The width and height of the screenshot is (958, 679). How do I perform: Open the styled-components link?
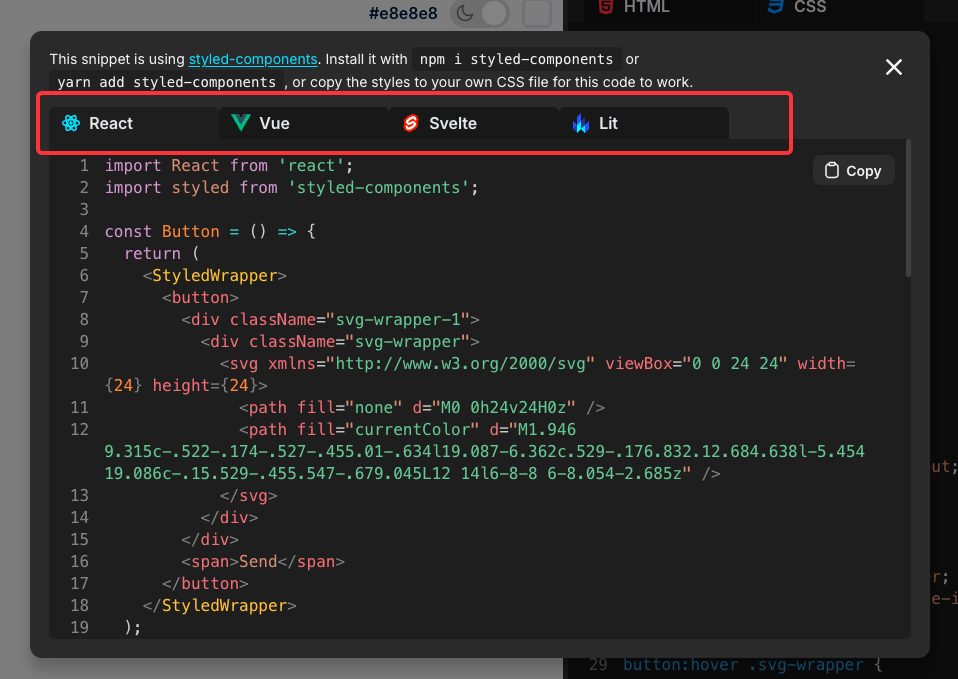point(253,59)
